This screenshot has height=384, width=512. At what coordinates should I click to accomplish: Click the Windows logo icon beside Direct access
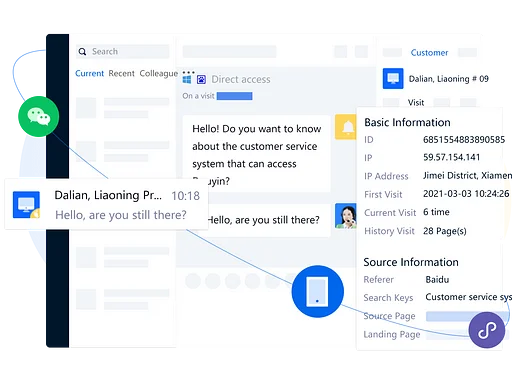point(187,79)
